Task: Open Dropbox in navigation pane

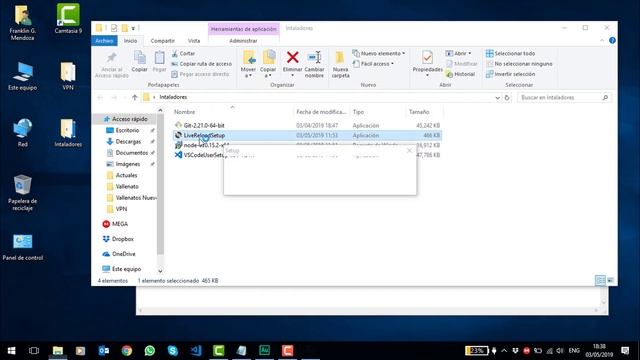Action: point(122,239)
